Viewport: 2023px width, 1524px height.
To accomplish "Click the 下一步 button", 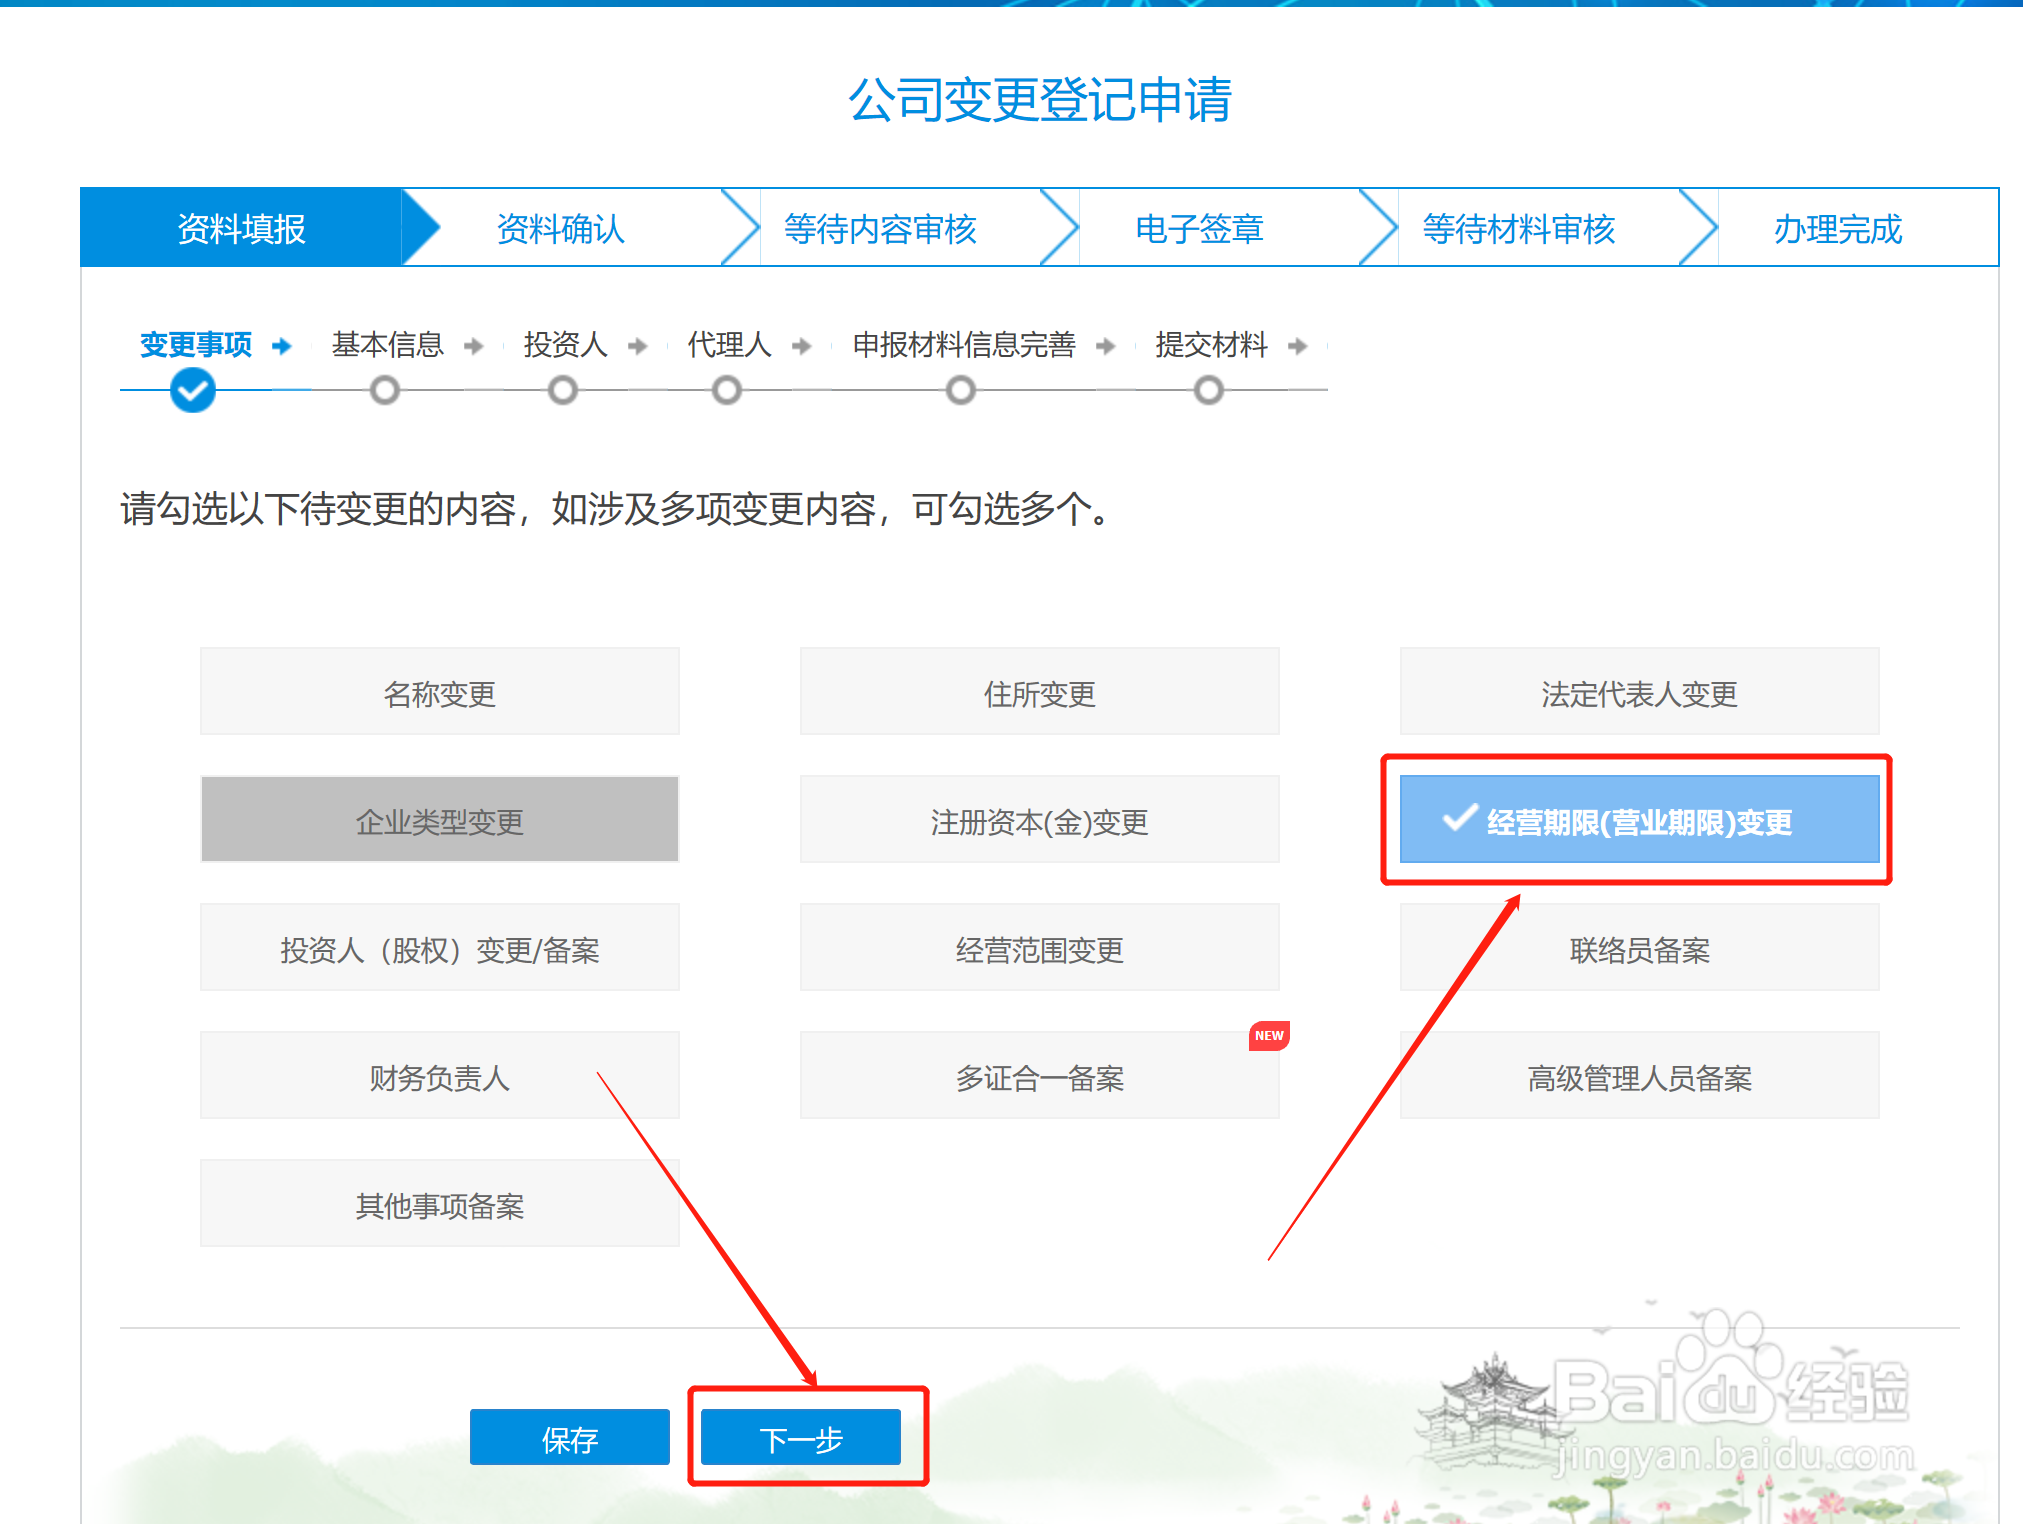I will [x=801, y=1438].
